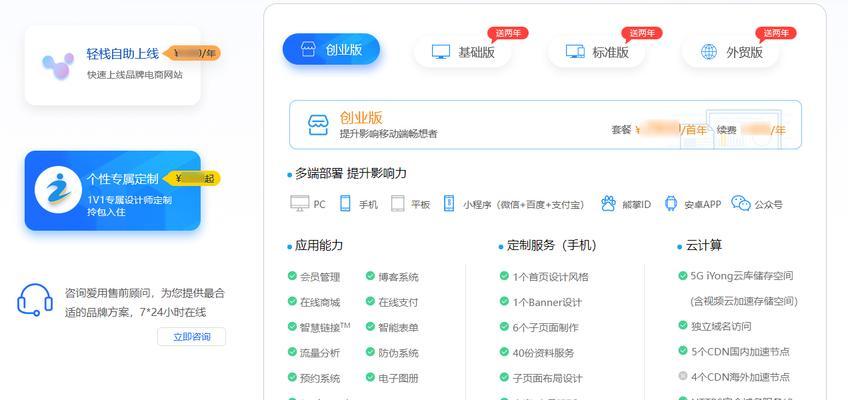Click the 1个Banner设计 item text
Image resolution: width=848 pixels, height=400 pixels.
coord(547,302)
